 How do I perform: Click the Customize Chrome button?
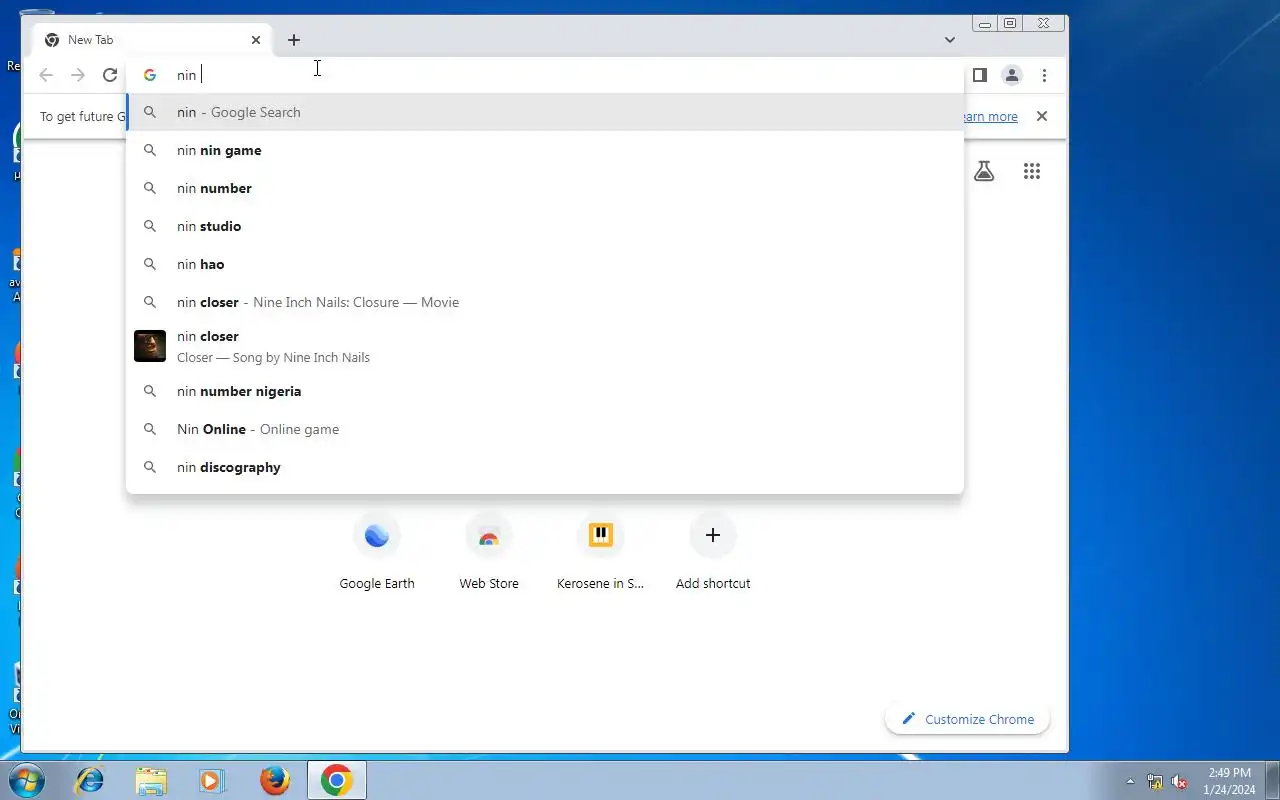967,719
